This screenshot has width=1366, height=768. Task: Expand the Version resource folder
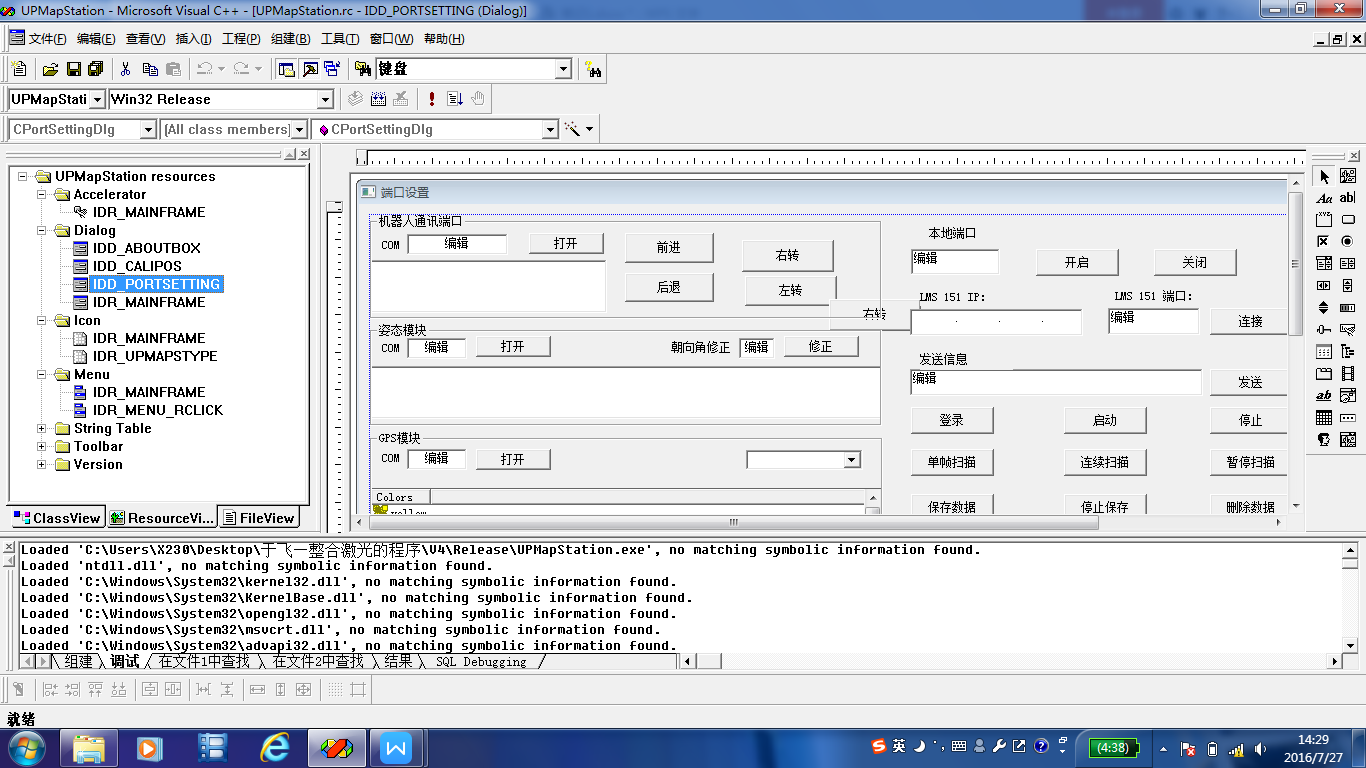coord(42,464)
